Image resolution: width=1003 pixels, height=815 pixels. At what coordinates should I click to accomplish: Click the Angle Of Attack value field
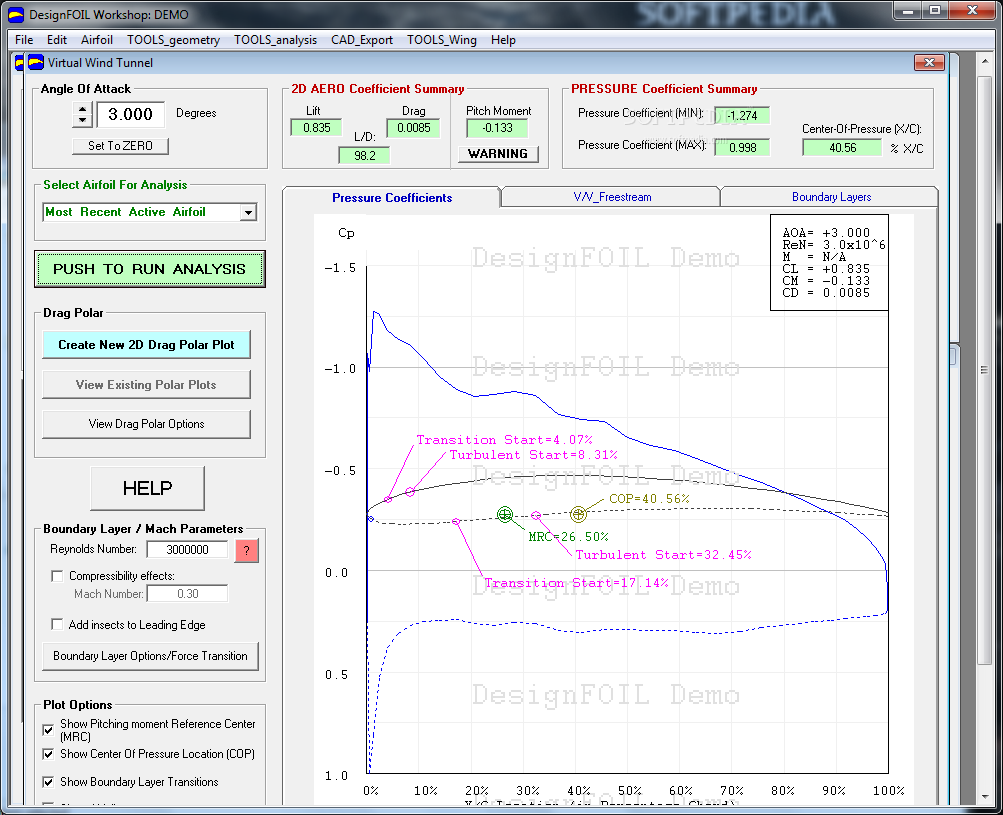(x=130, y=115)
